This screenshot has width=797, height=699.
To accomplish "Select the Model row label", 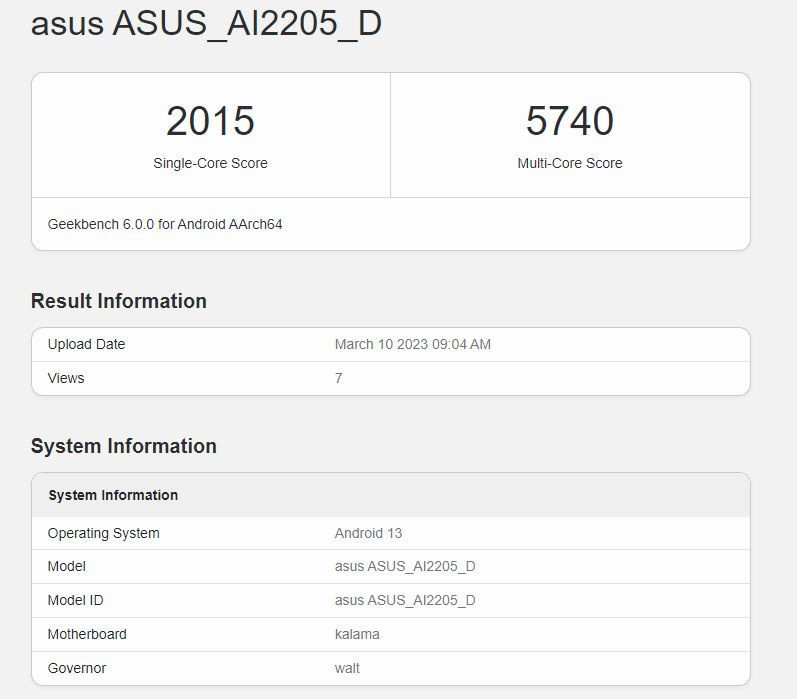I will 66,566.
